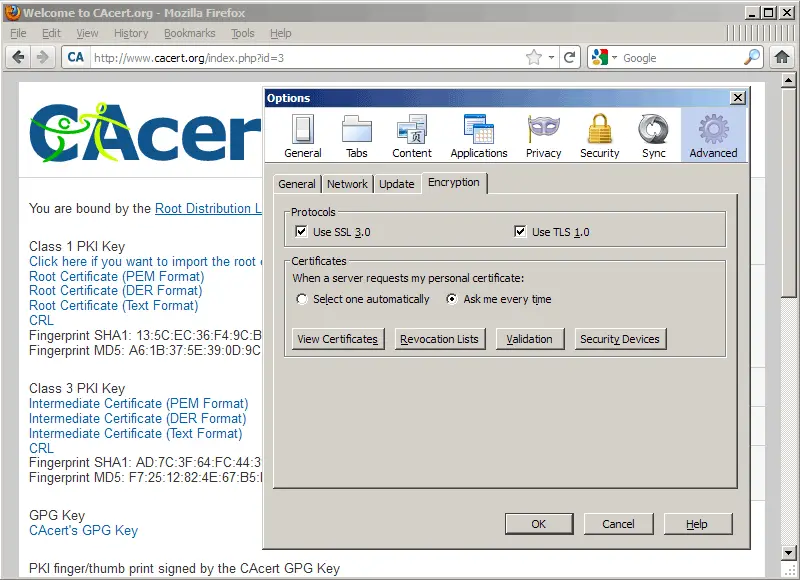The height and width of the screenshot is (580, 800).
Task: Go back with the browser Back arrow
Action: tap(18, 57)
